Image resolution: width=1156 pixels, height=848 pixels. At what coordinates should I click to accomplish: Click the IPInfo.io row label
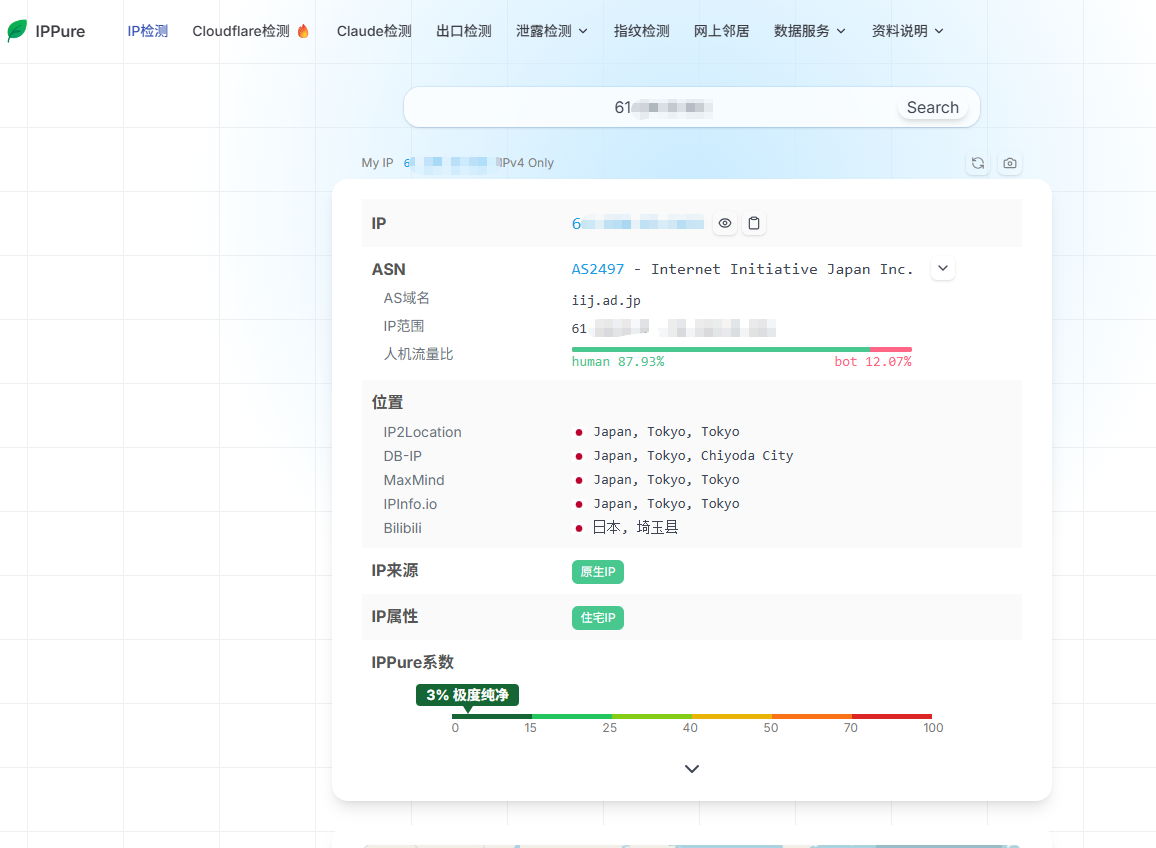click(410, 504)
